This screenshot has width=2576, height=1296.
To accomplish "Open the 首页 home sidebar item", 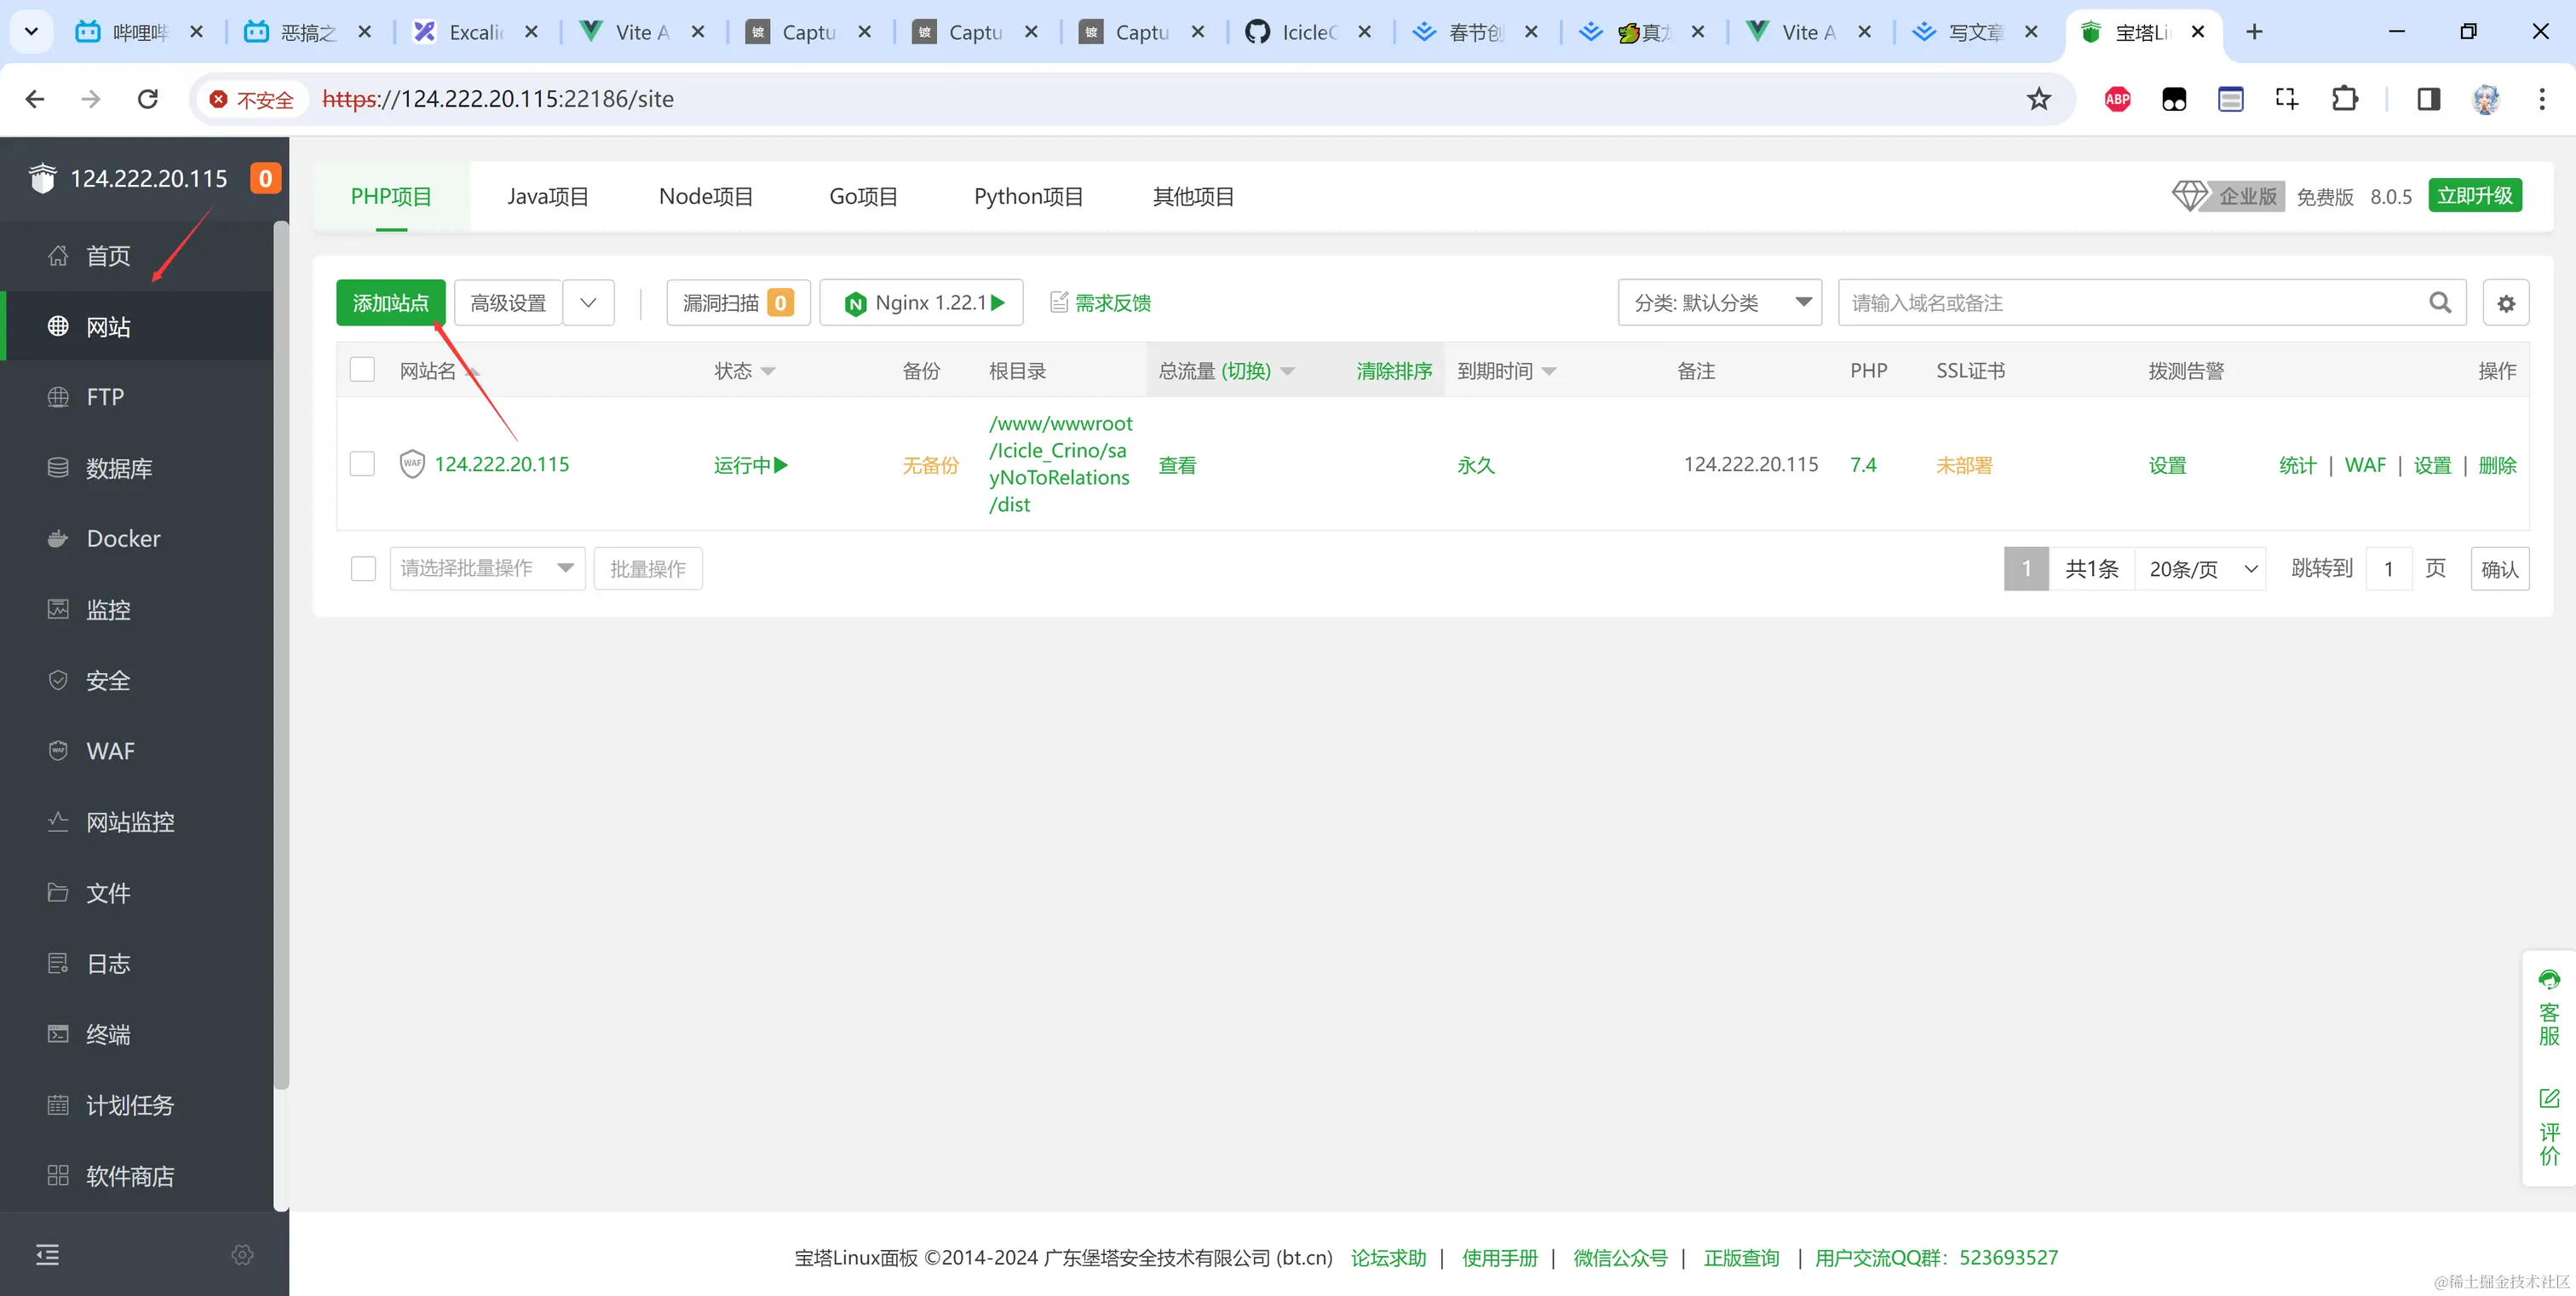I will (138, 256).
